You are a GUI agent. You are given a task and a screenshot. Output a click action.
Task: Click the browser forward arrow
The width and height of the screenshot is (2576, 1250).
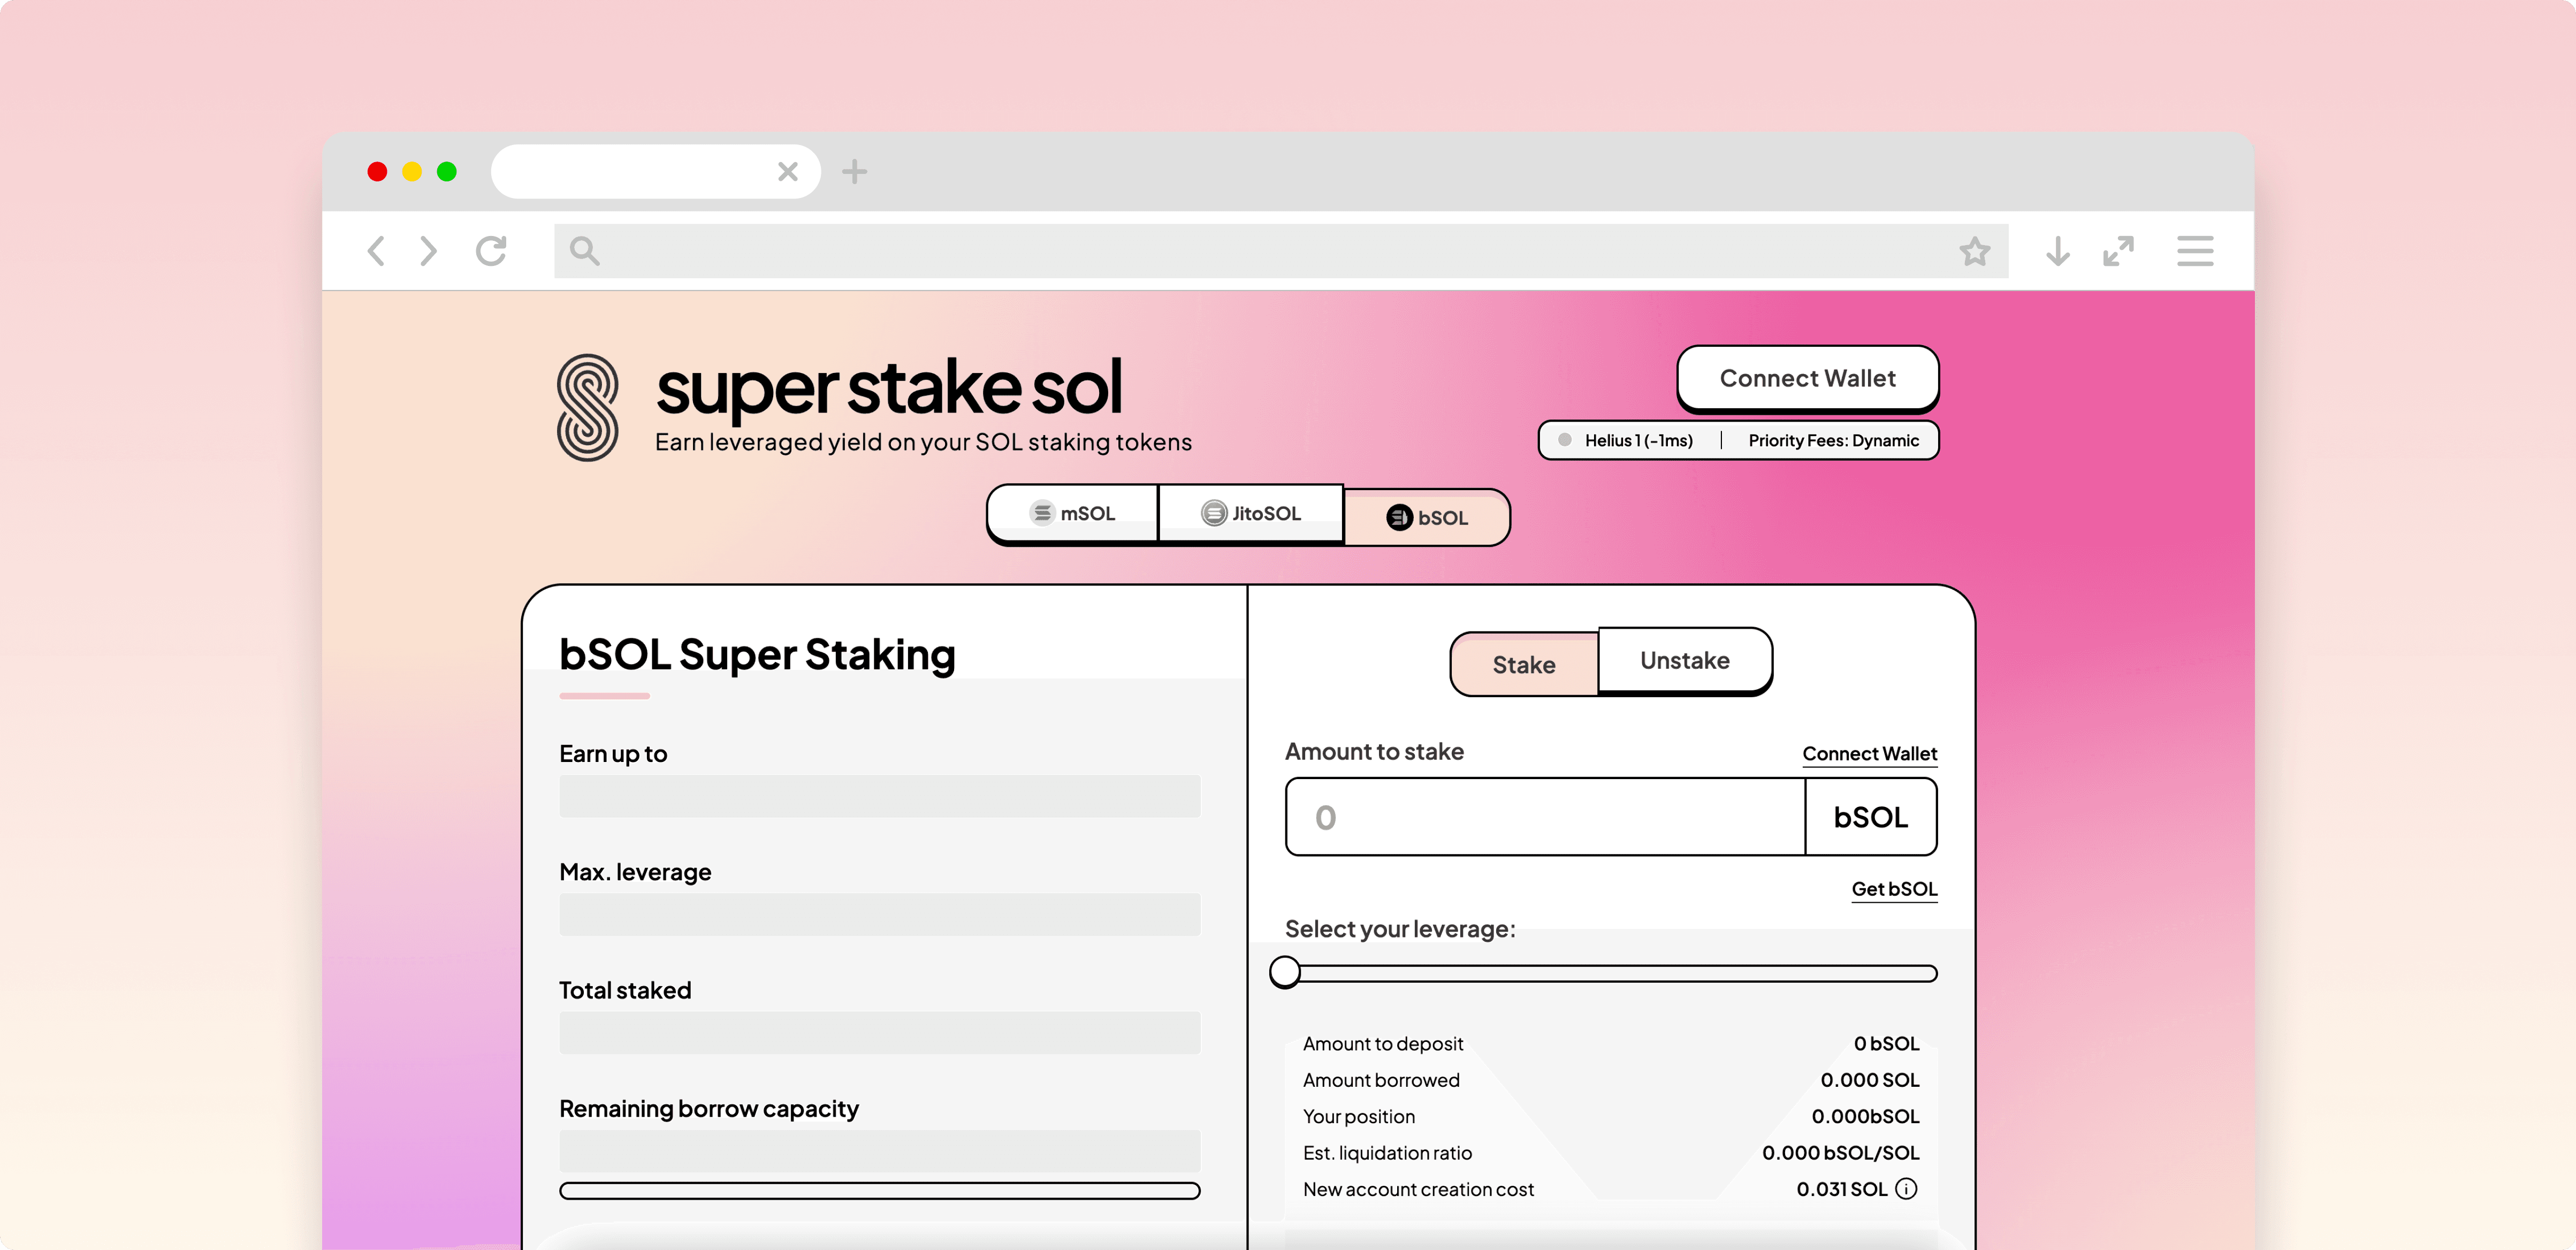point(428,250)
